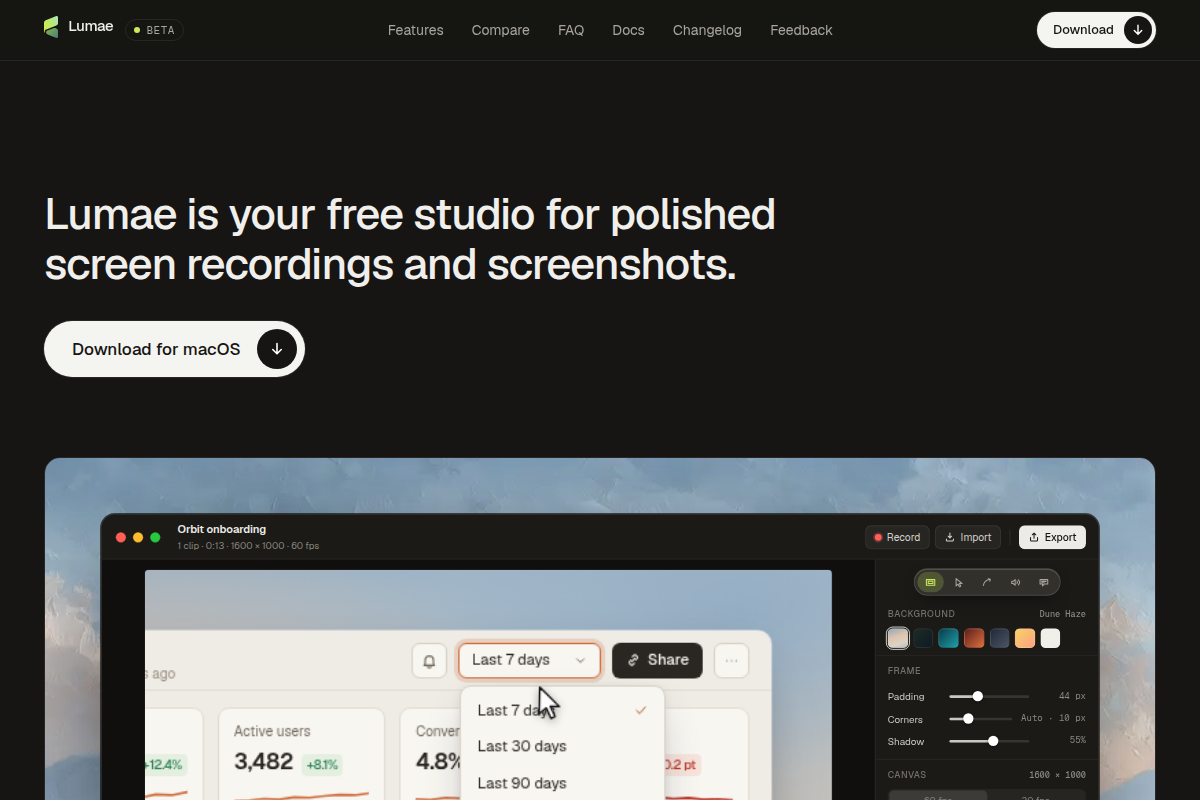Image resolution: width=1200 pixels, height=800 pixels.
Task: Click the Orbit onboarding project title
Action: point(222,529)
